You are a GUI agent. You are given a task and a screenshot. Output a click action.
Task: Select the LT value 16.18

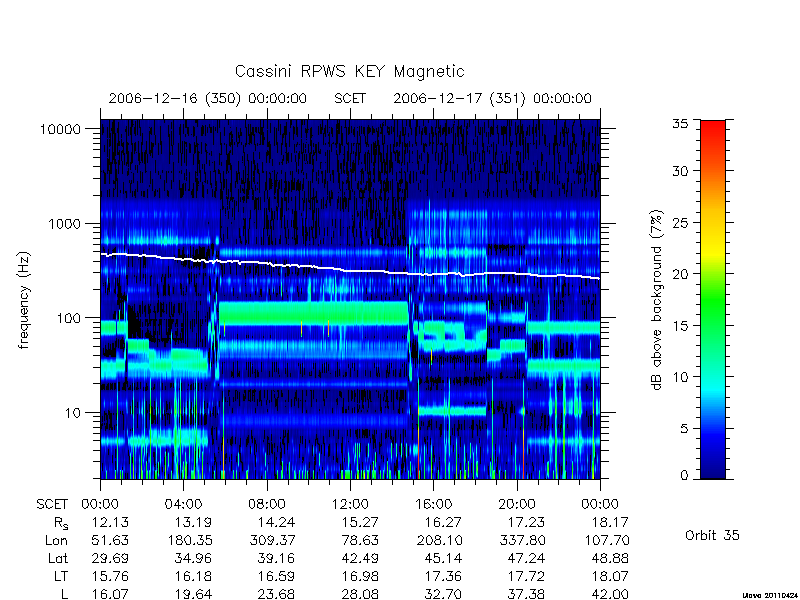tap(193, 576)
